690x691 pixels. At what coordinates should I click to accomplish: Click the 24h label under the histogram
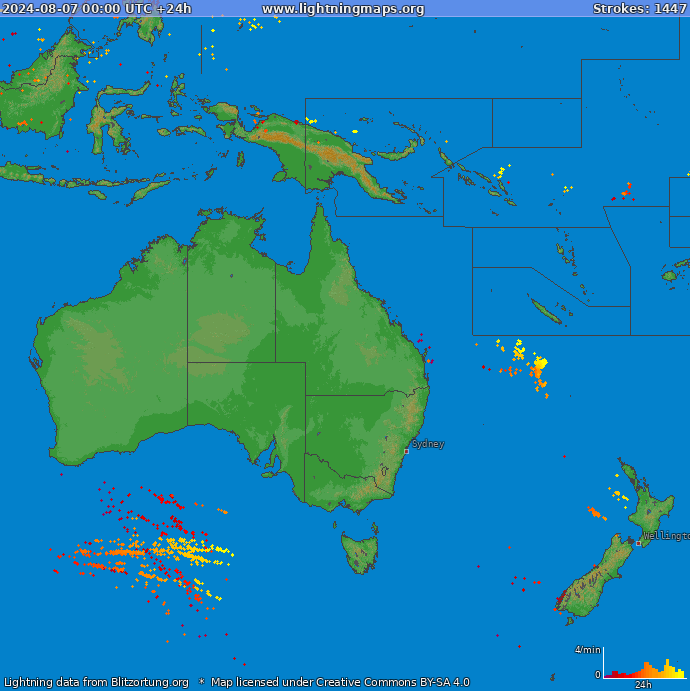644,685
